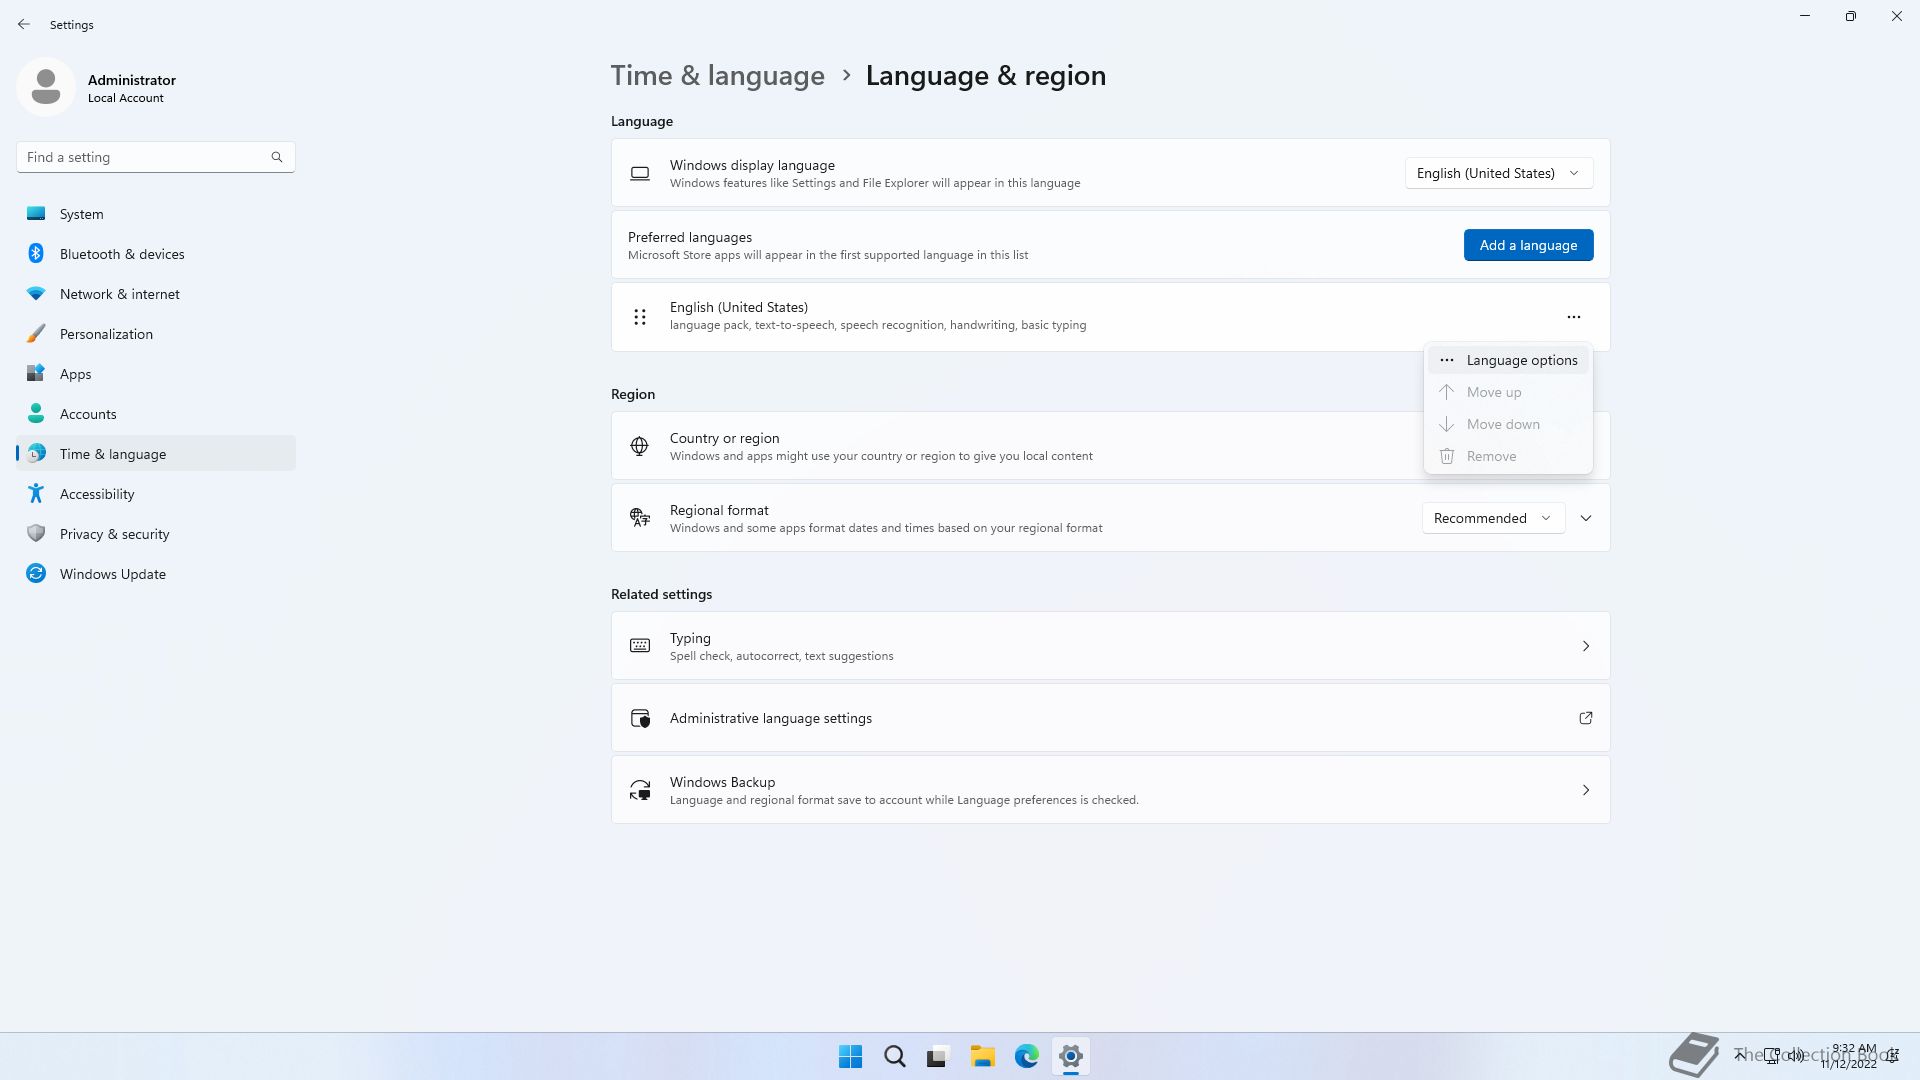Image resolution: width=1920 pixels, height=1080 pixels.
Task: Click the Time & language breadcrumb link
Action: click(717, 76)
